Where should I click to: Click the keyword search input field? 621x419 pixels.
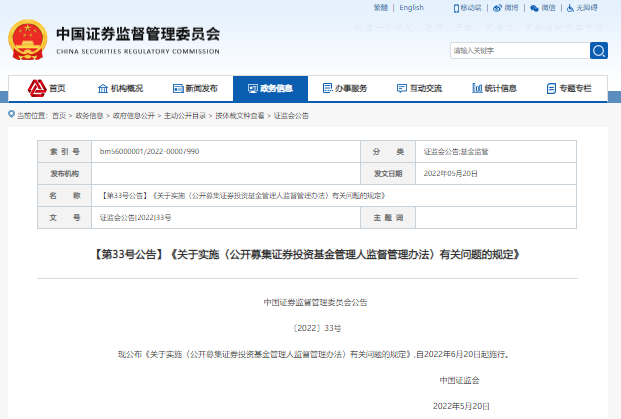(x=518, y=50)
